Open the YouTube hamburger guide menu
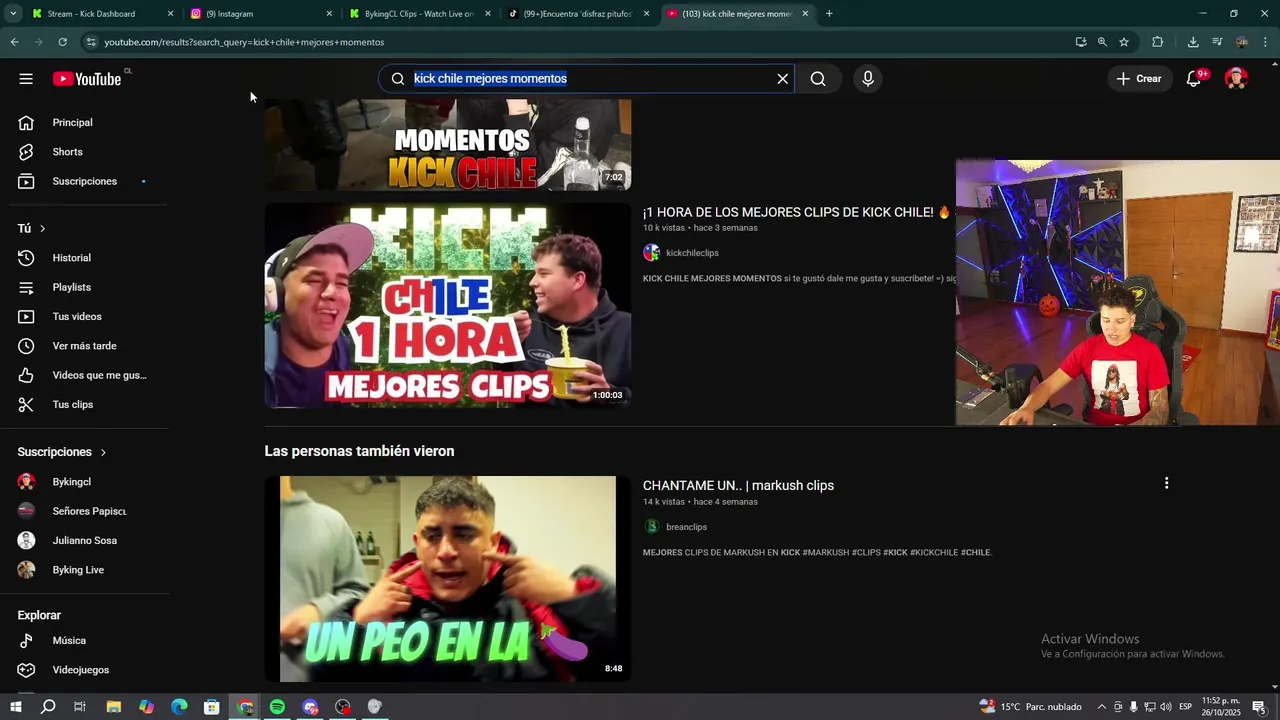Image resolution: width=1280 pixels, height=720 pixels. 26,79
